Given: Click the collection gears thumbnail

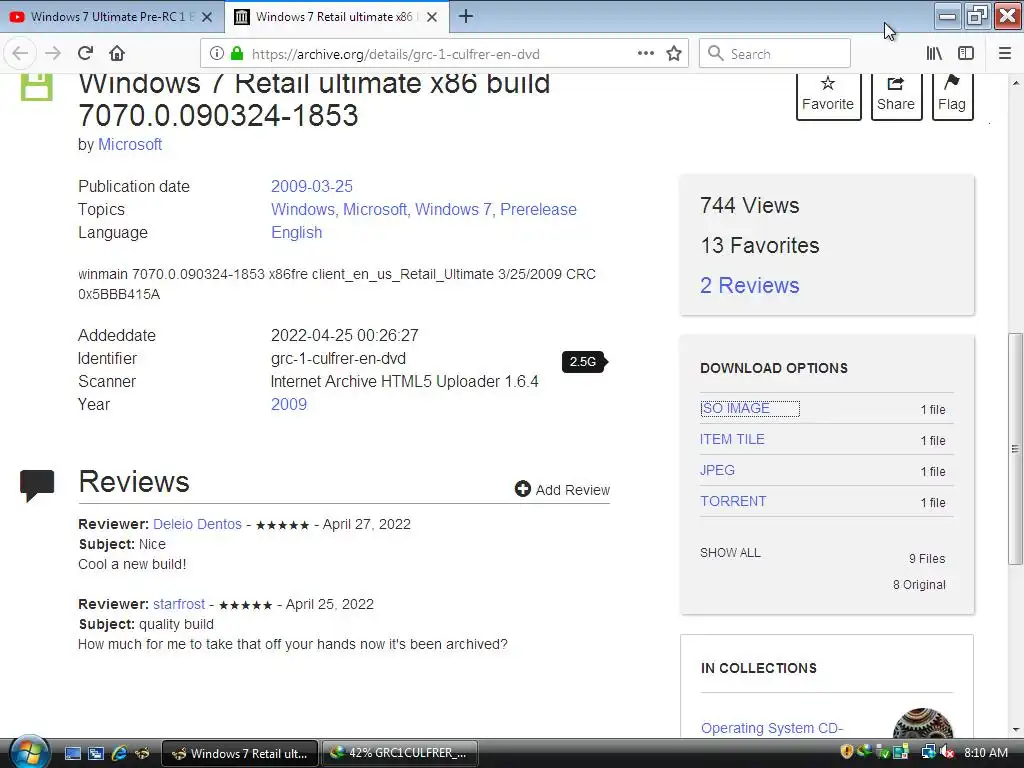Looking at the screenshot, I should click(923, 723).
